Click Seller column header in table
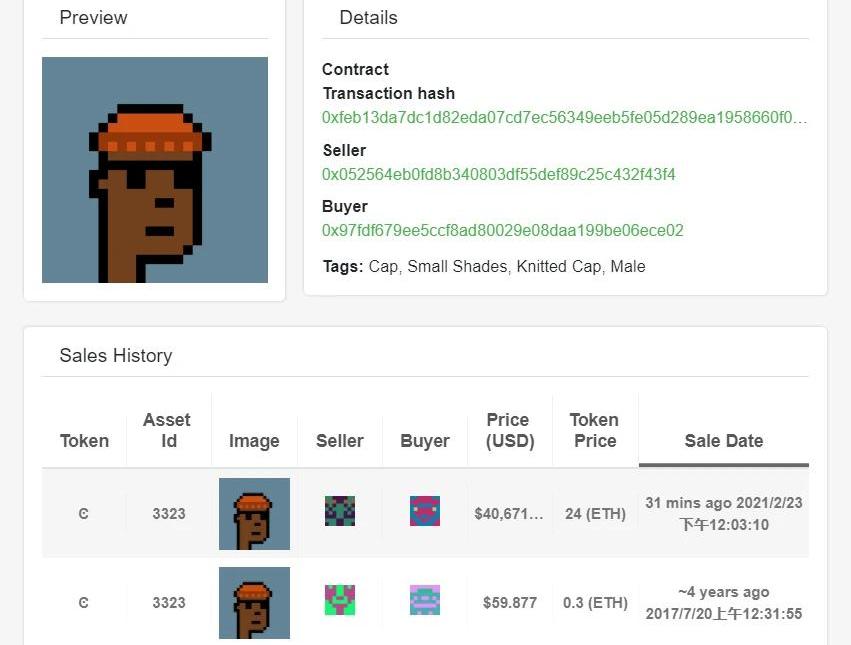 [340, 440]
